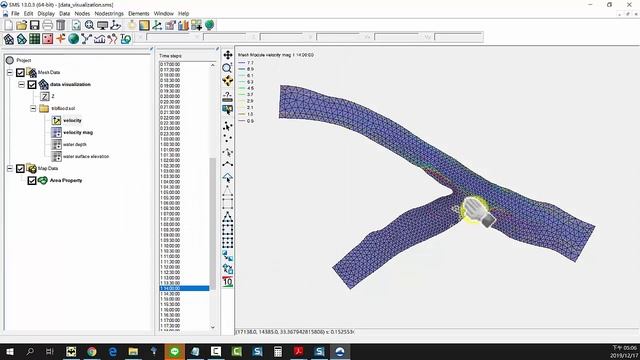The image size is (640, 360).
Task: Open Windows Start menu
Action: pos(9,351)
